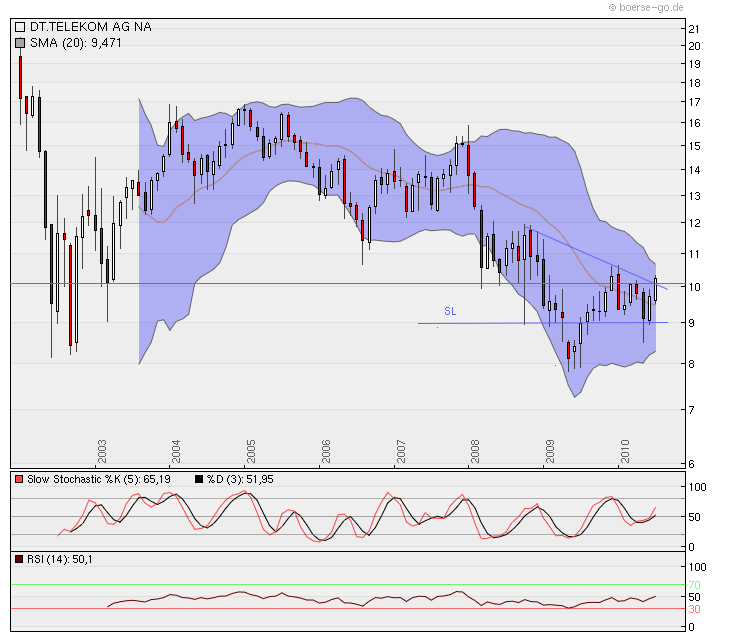Click the red 30 RSI level label

[693, 608]
